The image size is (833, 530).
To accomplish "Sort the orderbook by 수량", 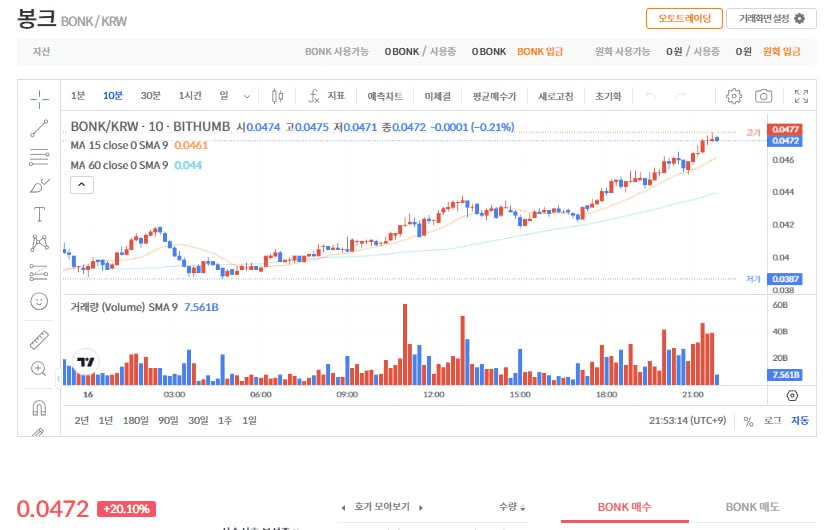I will click(512, 507).
